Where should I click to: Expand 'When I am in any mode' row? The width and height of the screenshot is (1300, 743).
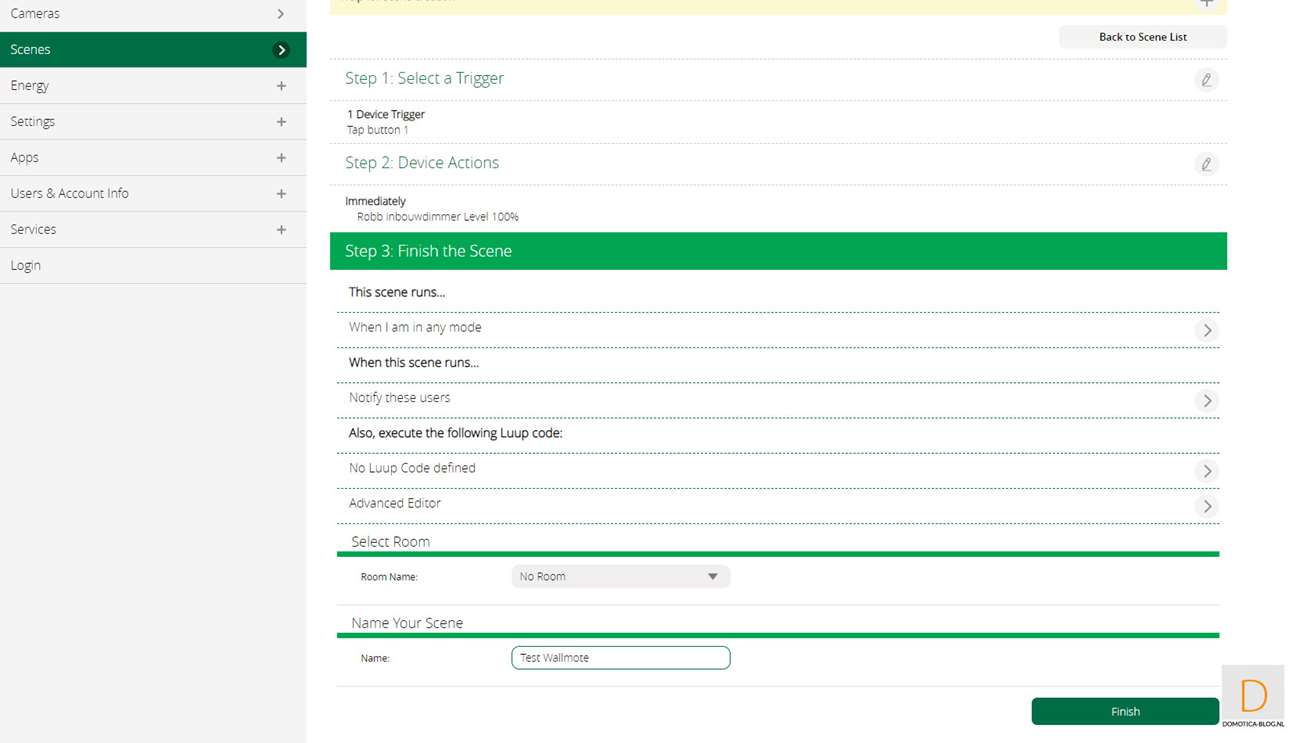coord(1207,330)
